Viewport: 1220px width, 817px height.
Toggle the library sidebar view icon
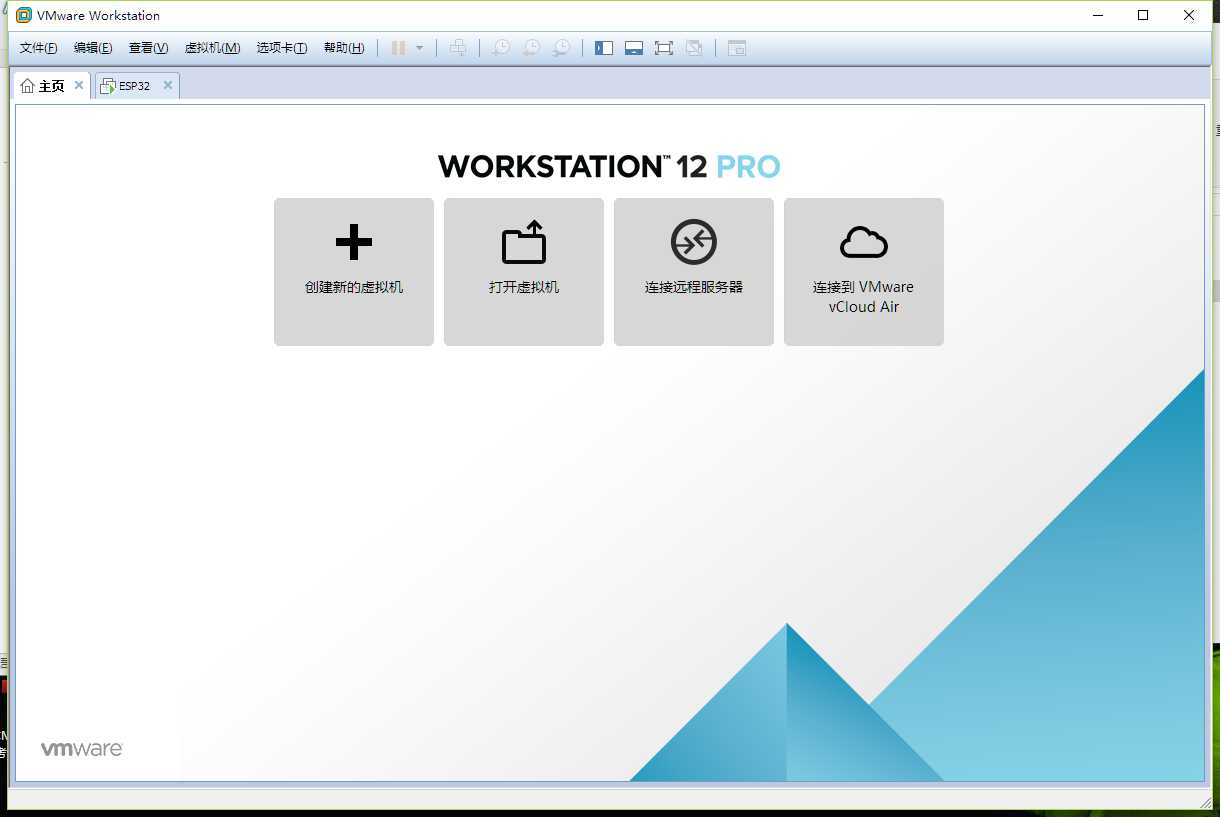(x=604, y=48)
